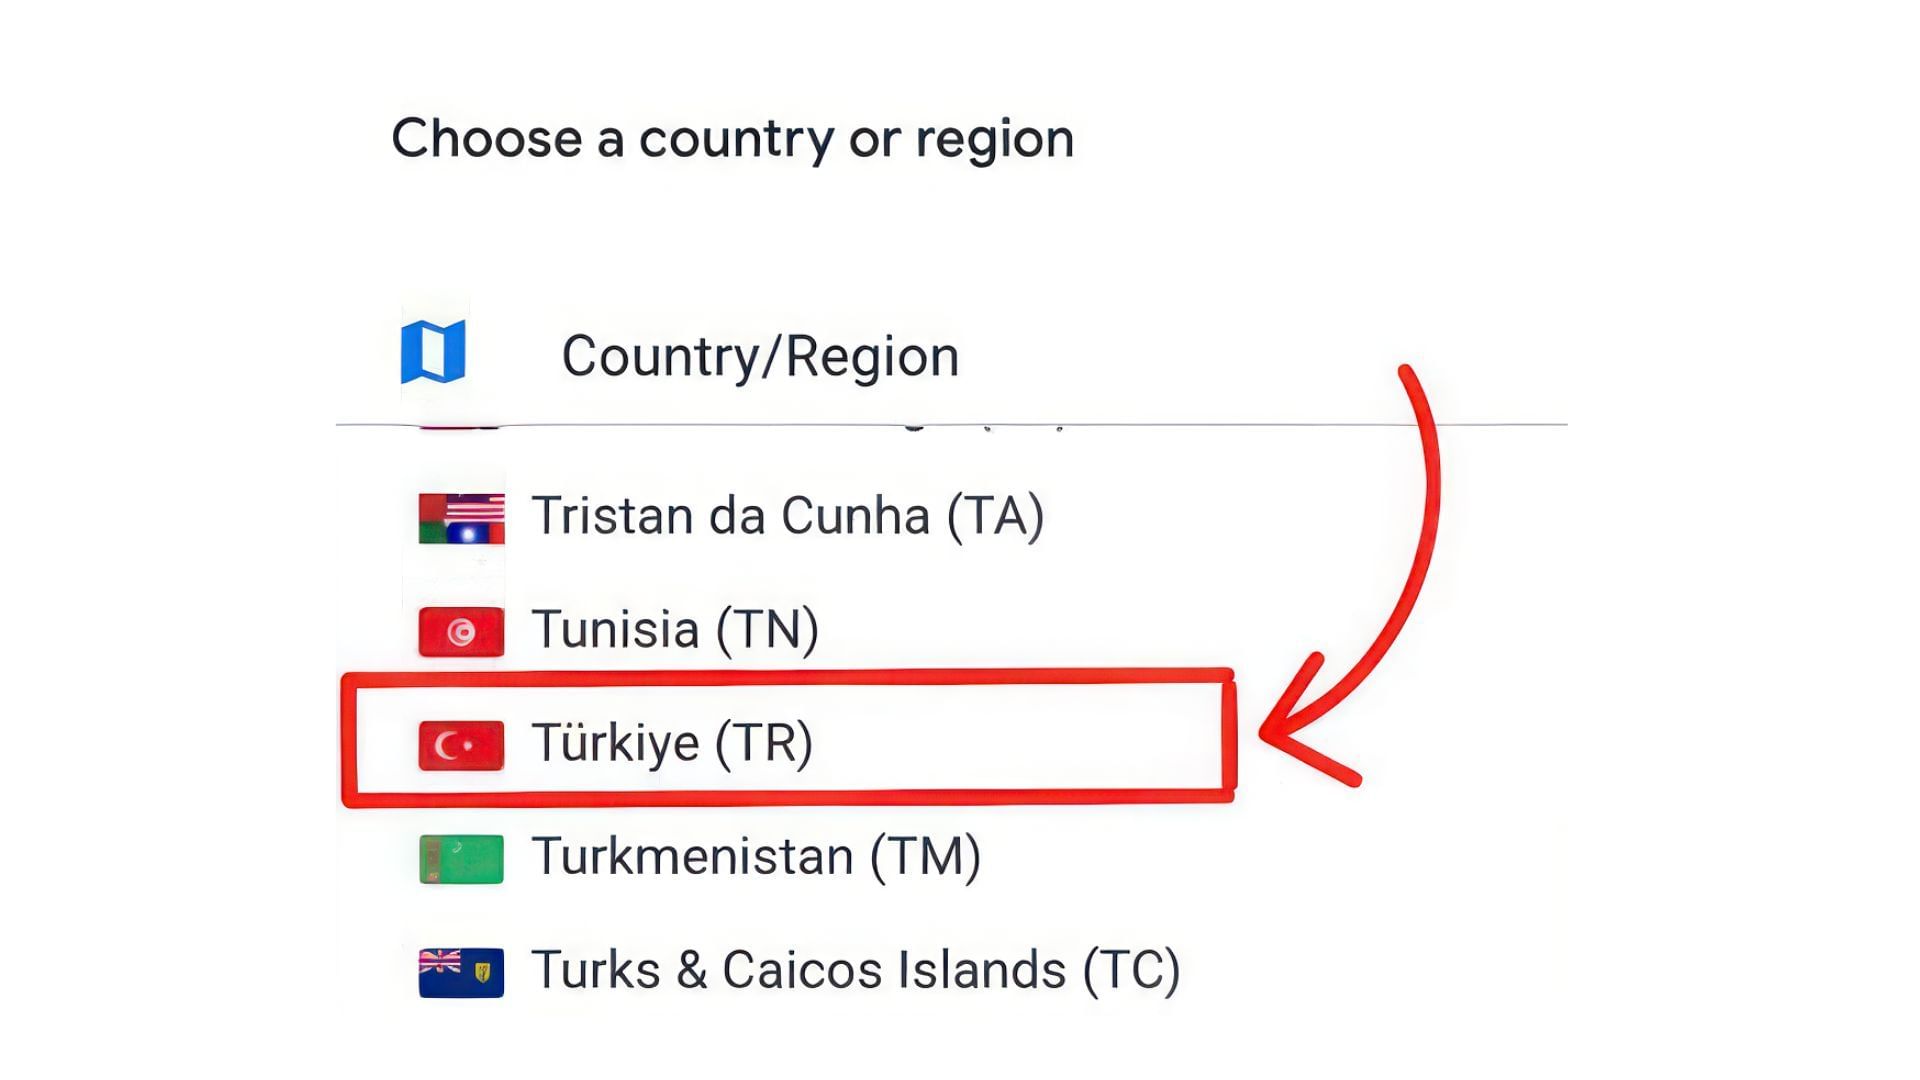Click the partially hidden entry above Tristan da Cunha

click(740, 428)
